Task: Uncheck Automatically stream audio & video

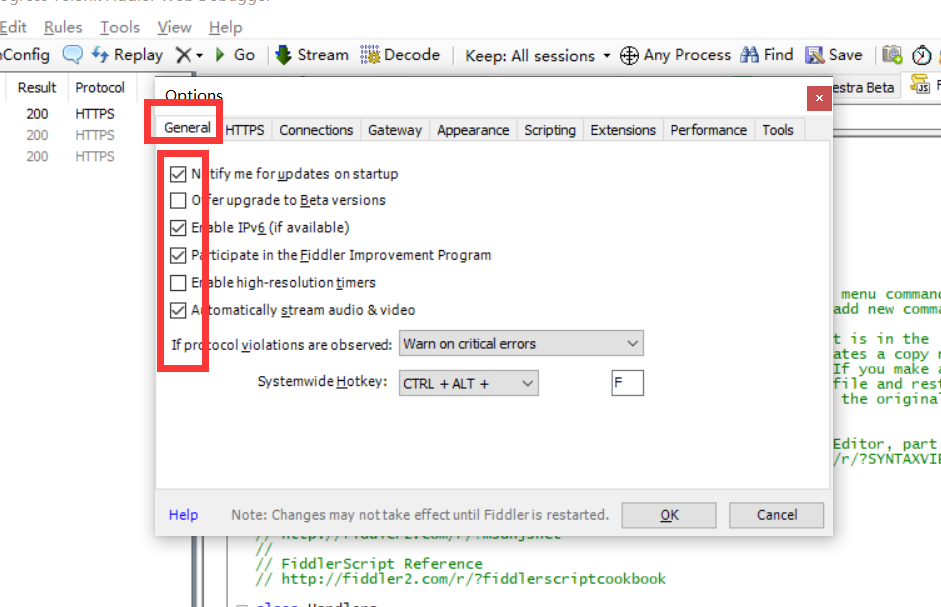Action: click(178, 310)
